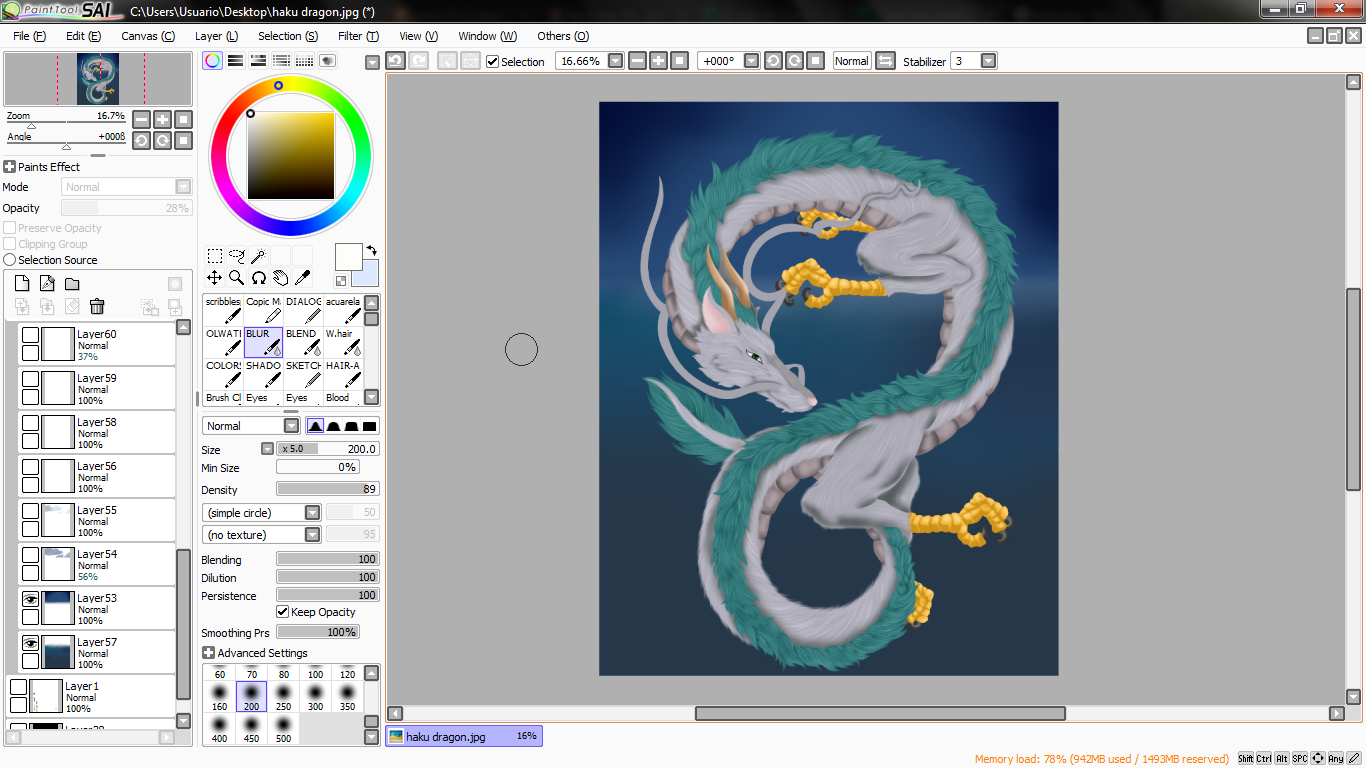Select the Lasso selection tool
Image resolution: width=1366 pixels, height=768 pixels.
[237, 256]
